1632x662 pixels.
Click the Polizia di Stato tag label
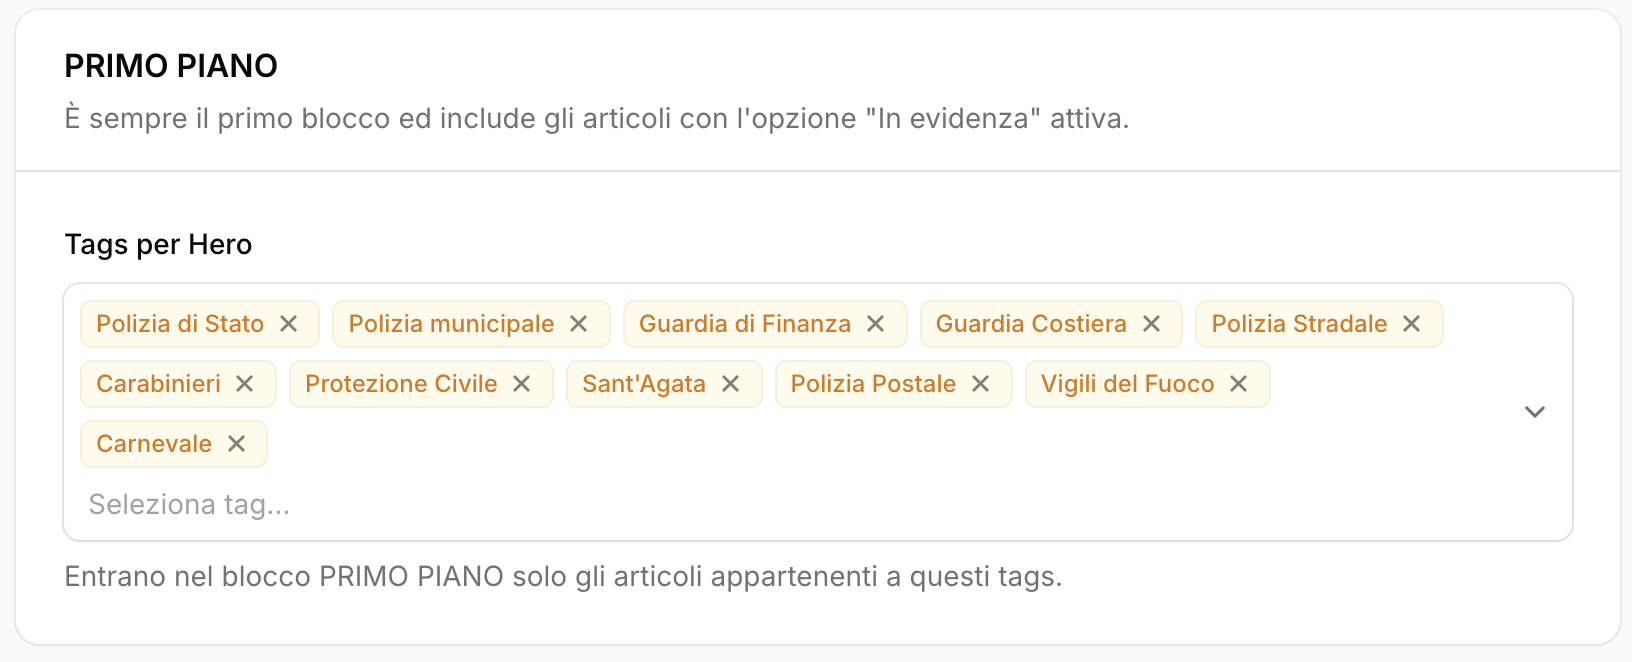click(x=180, y=324)
